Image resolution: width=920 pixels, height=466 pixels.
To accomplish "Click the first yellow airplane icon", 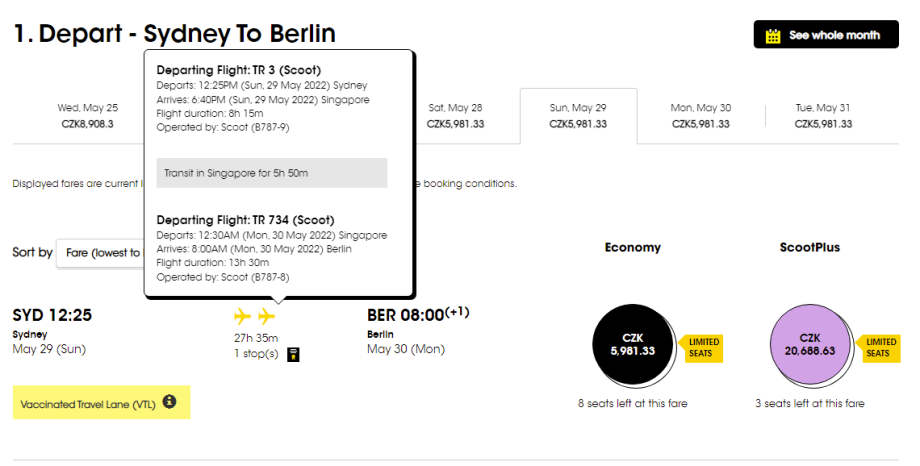I will (242, 317).
